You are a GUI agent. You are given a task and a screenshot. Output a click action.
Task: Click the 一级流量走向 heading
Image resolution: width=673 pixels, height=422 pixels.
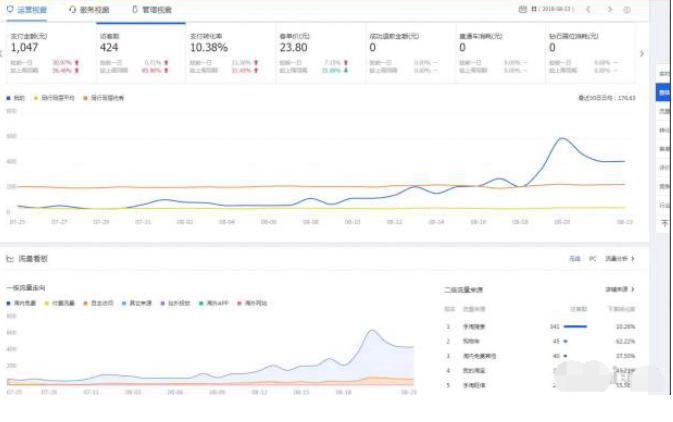pos(26,288)
